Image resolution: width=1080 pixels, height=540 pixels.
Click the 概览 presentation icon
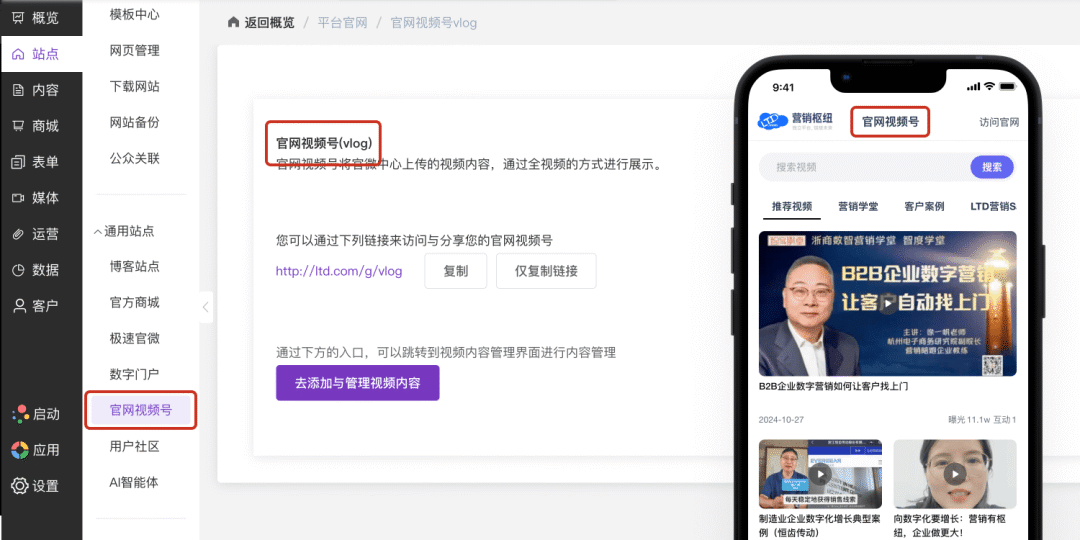click(x=19, y=18)
